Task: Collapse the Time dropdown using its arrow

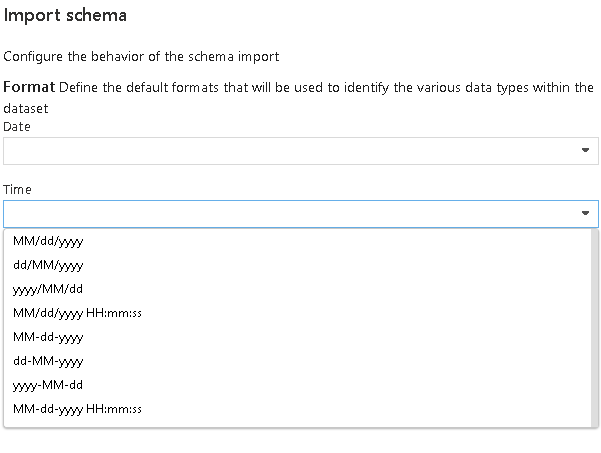Action: [x=585, y=213]
